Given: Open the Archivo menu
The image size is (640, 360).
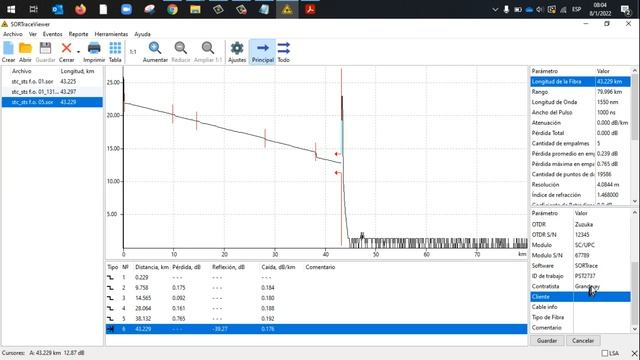Looking at the screenshot, I should pos(13,34).
